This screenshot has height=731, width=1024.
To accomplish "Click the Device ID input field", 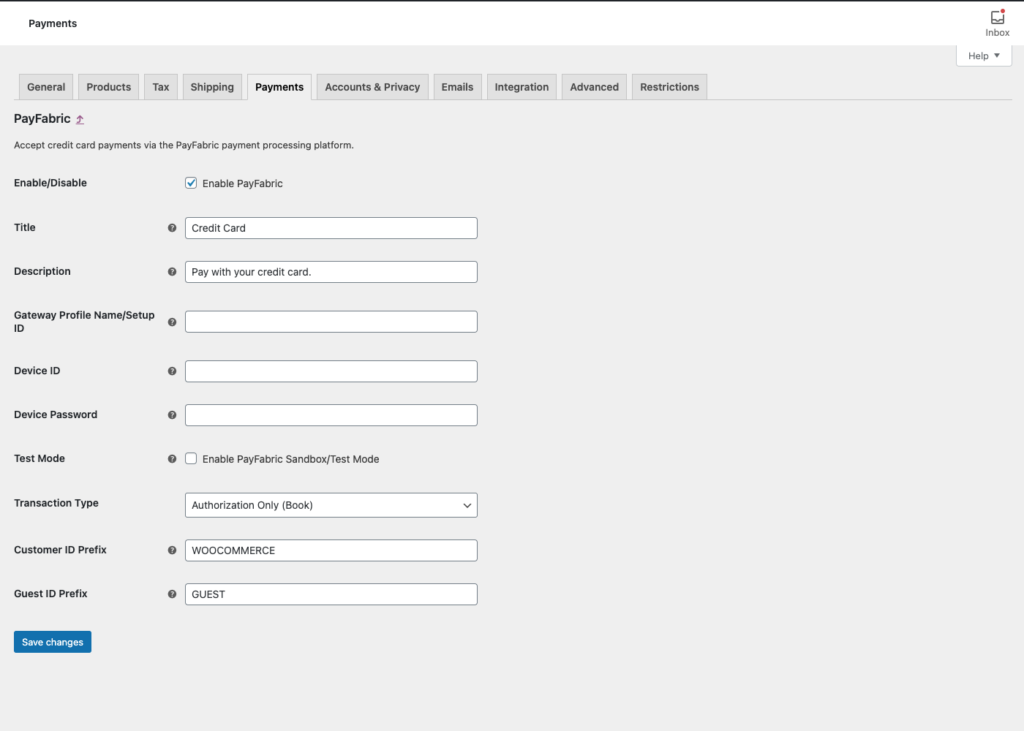I will tap(331, 371).
